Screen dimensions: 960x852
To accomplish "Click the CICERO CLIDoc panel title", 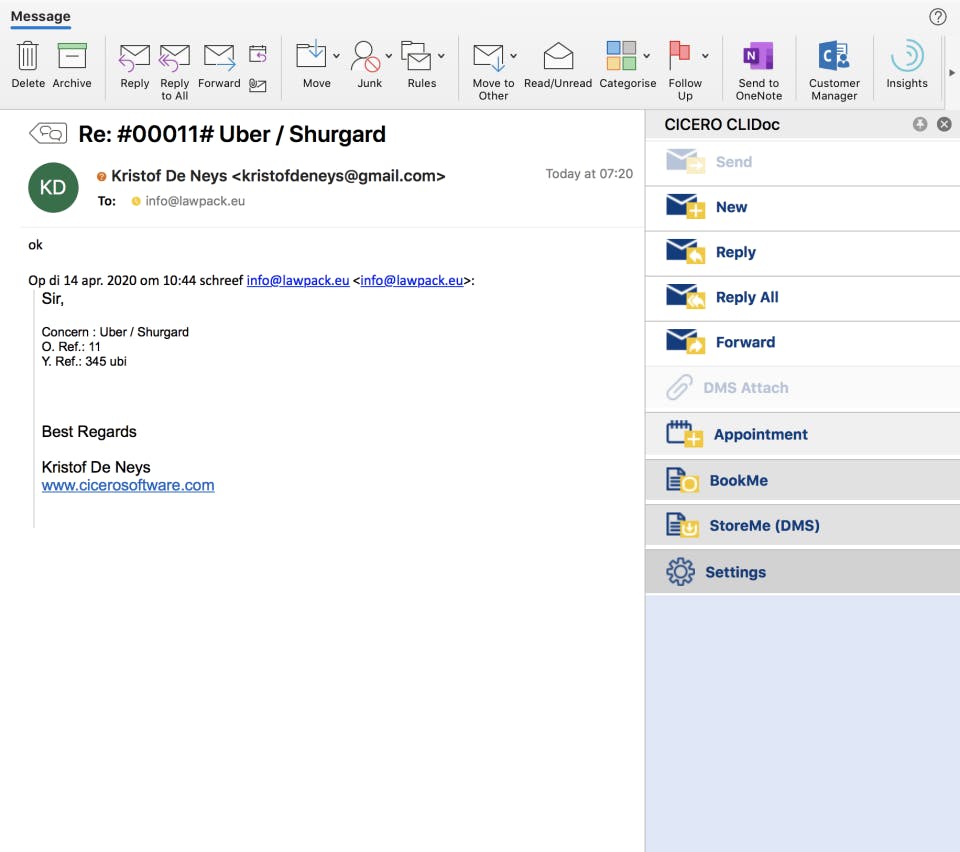I will tap(722, 124).
